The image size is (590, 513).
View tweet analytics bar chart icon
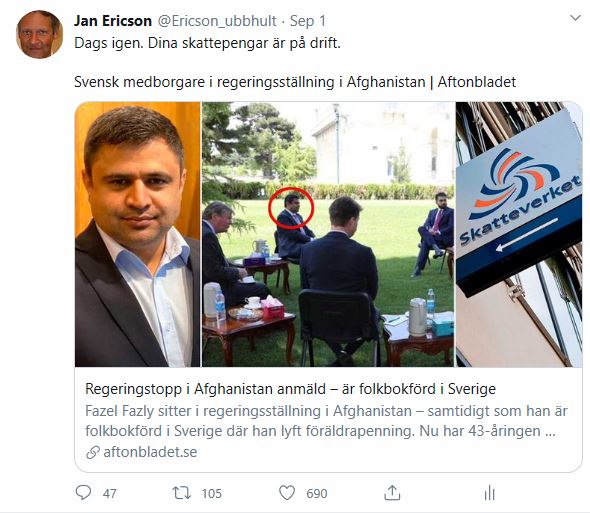tap(490, 493)
